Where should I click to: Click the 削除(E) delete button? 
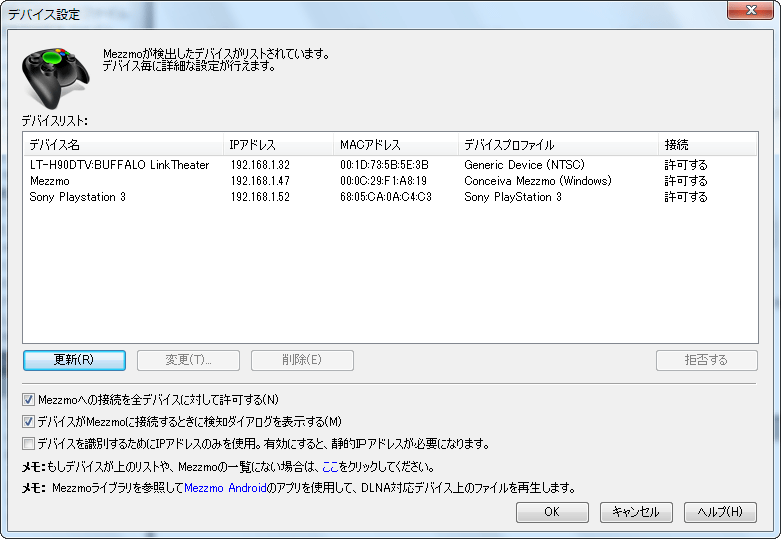point(302,360)
